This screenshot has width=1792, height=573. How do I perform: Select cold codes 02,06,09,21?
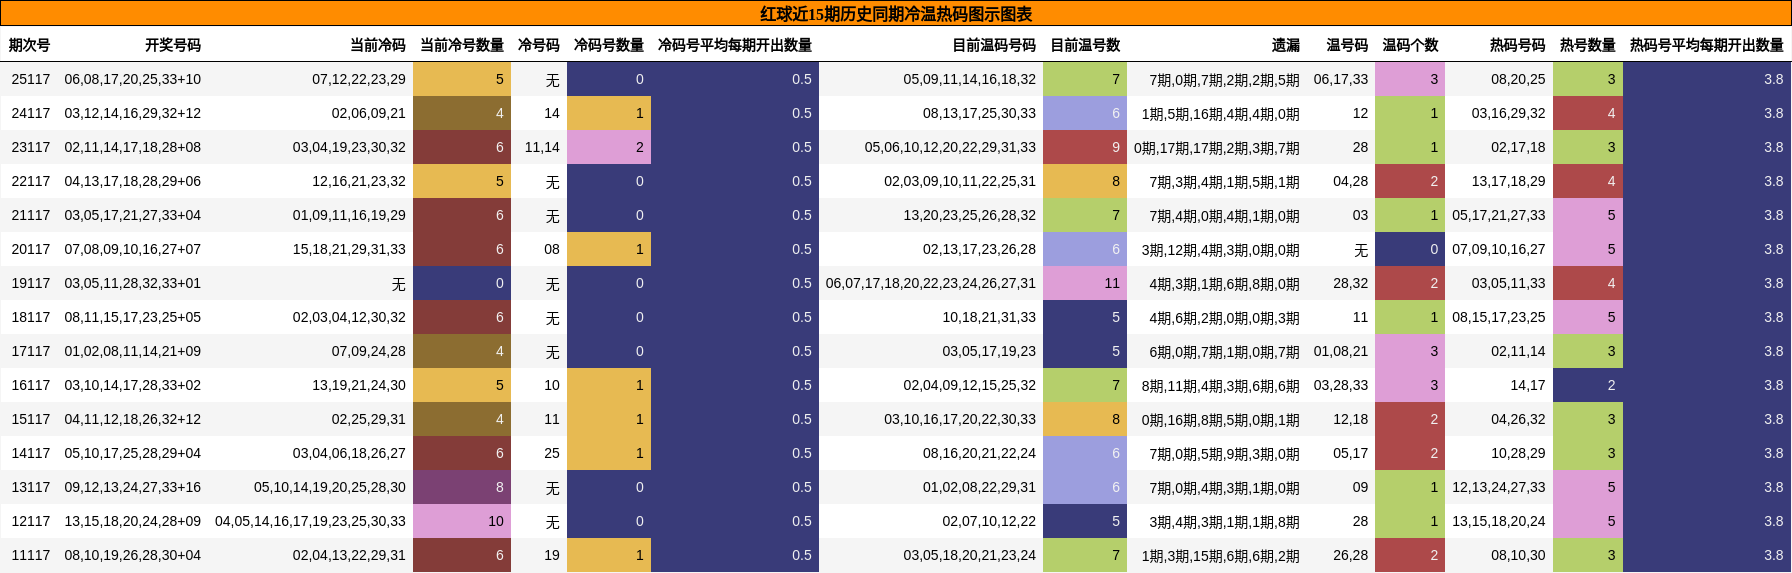pos(369,113)
